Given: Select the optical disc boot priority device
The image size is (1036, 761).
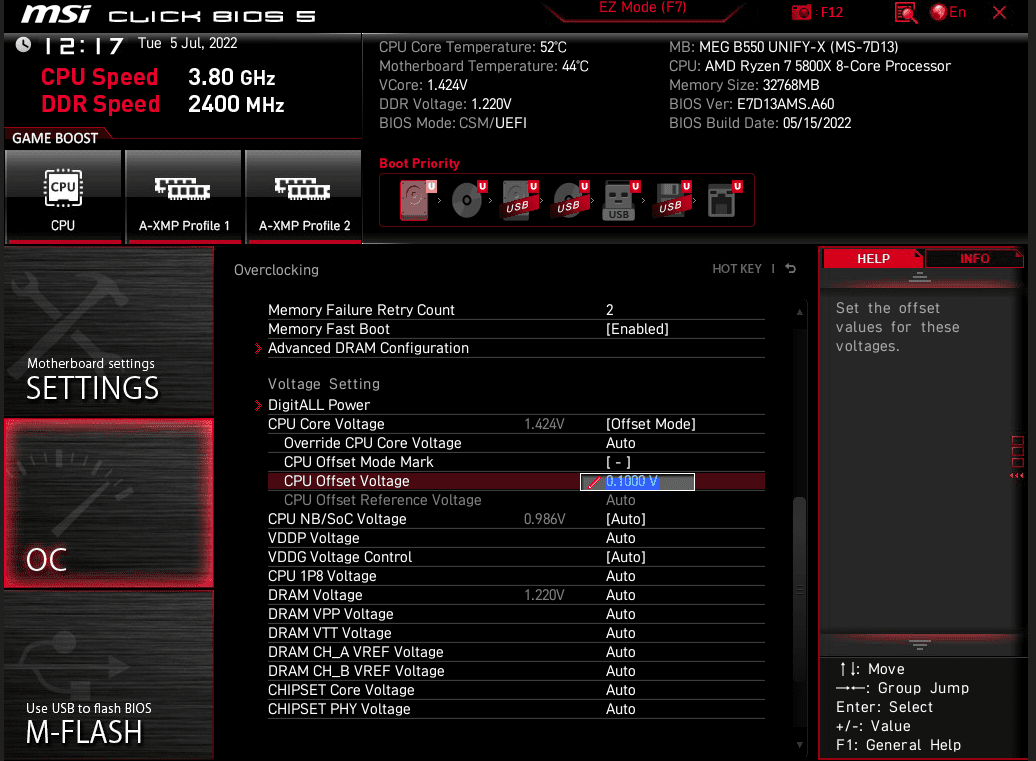Looking at the screenshot, I should coord(468,200).
